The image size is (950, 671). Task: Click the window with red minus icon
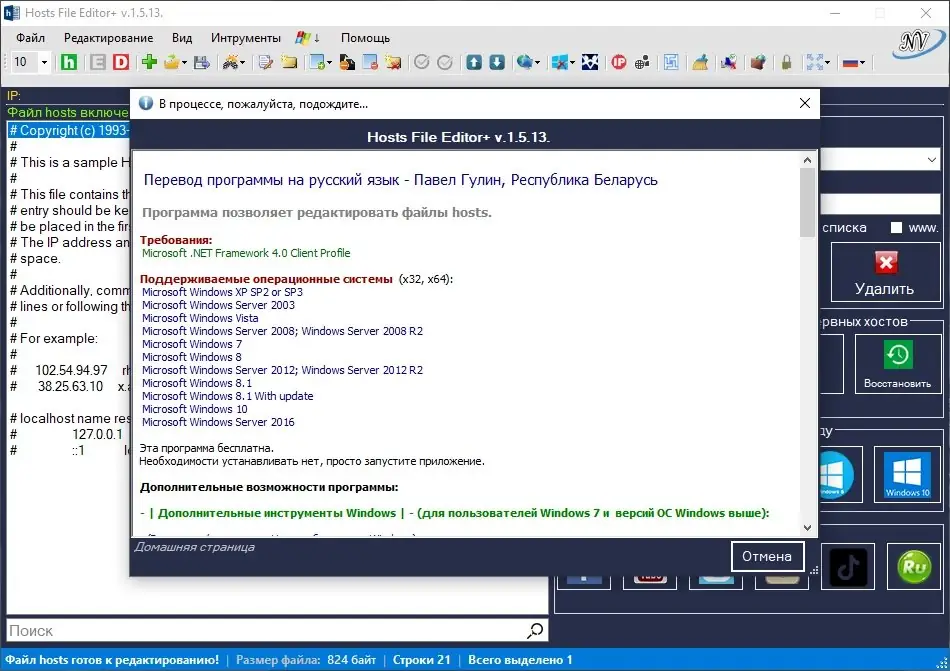pos(370,62)
